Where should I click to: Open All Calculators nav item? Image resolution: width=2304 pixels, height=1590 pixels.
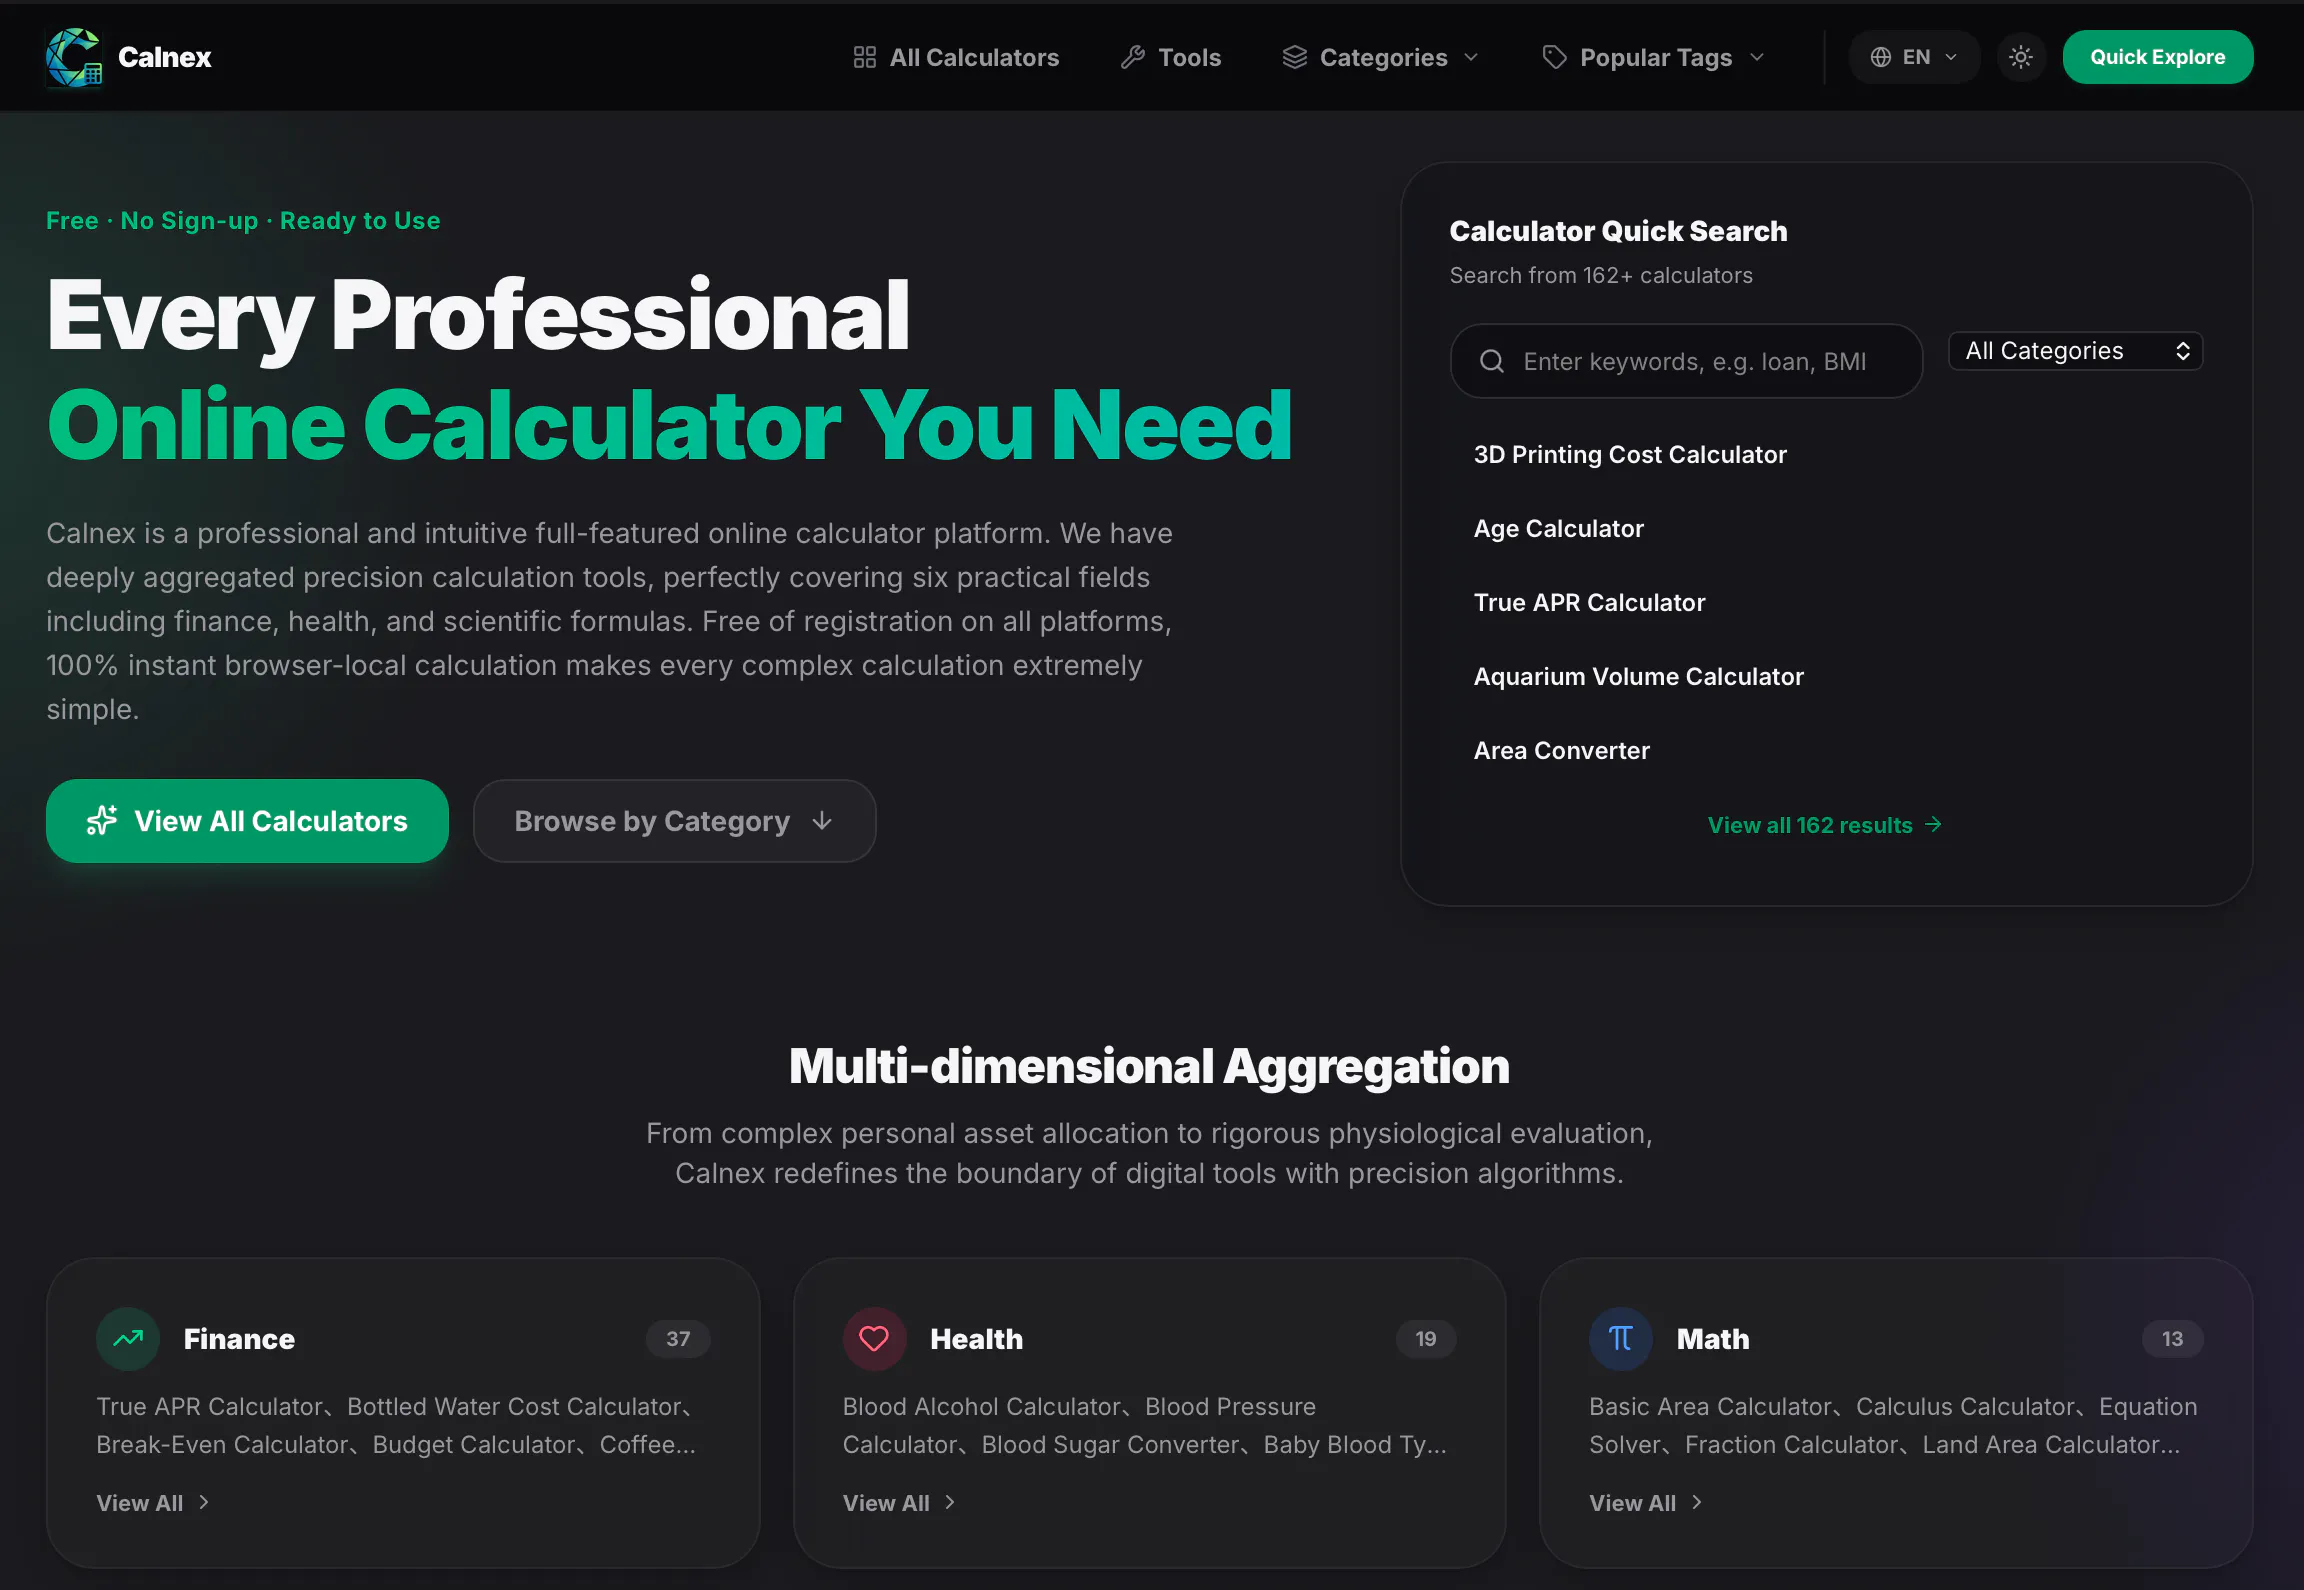[956, 57]
